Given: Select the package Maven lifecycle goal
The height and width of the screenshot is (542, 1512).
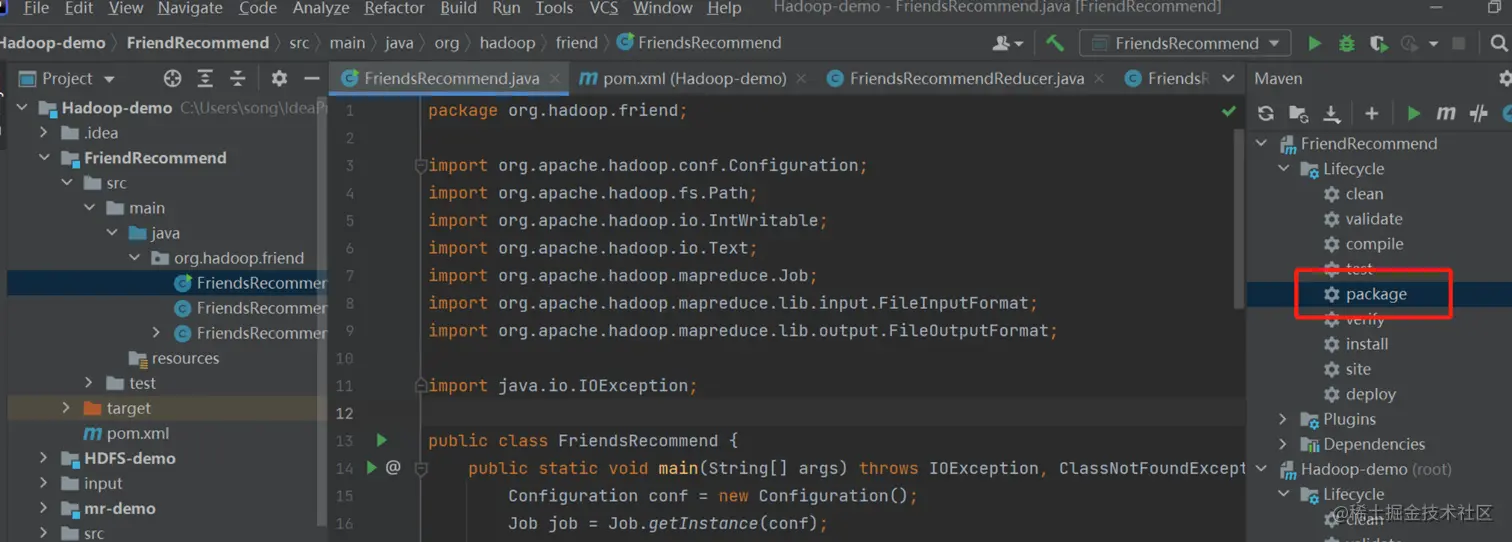Looking at the screenshot, I should [x=1376, y=294].
